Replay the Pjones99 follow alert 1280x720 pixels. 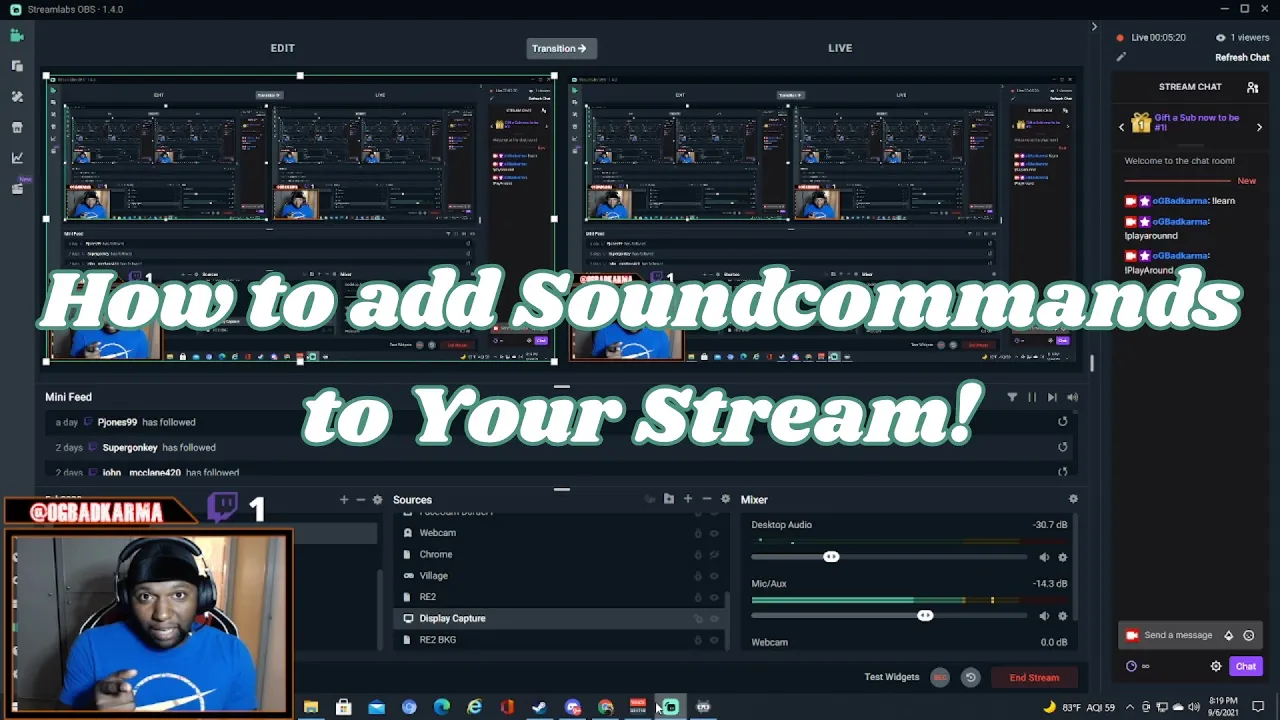click(x=1063, y=422)
